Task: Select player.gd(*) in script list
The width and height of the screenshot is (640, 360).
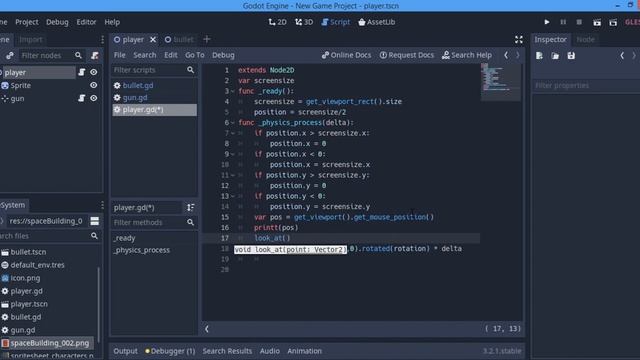Action: pos(154,110)
